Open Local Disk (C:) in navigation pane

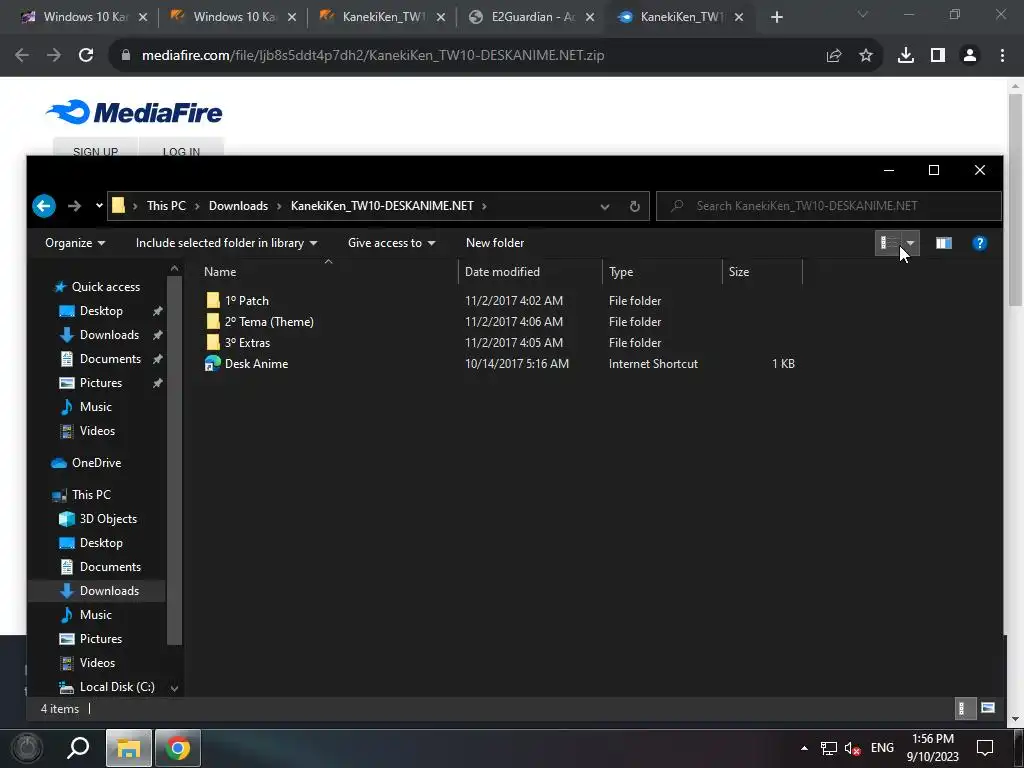point(116,687)
